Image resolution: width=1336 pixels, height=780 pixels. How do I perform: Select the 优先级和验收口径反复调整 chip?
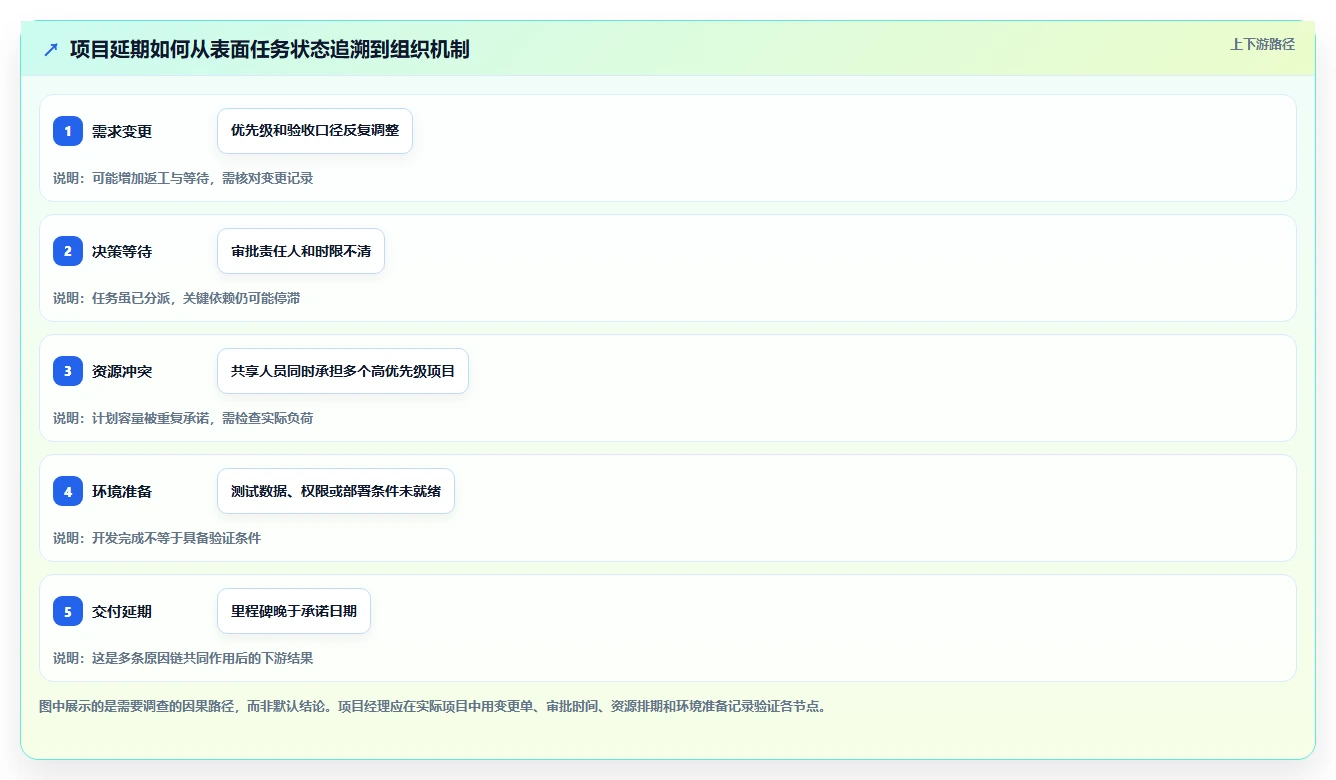coord(315,131)
